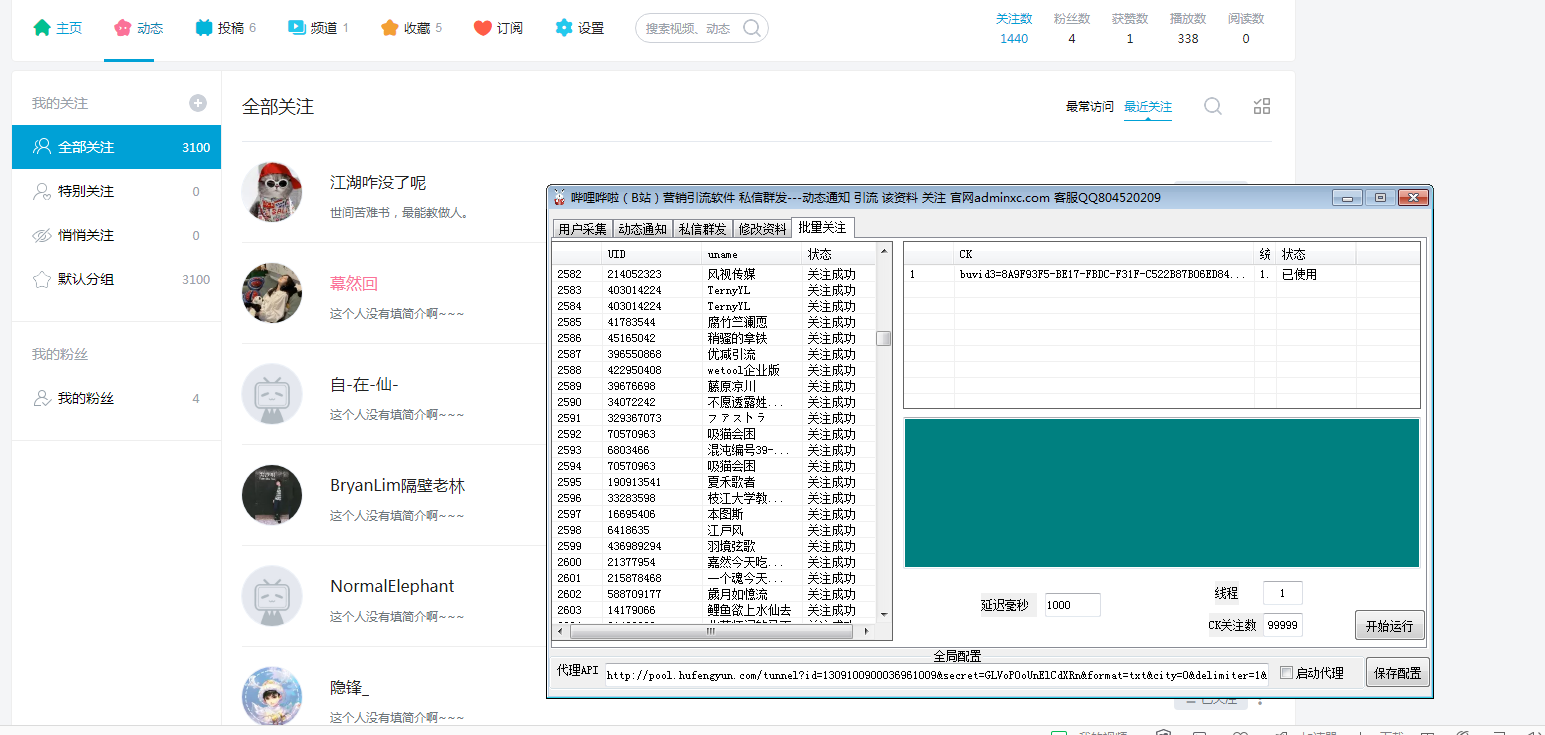This screenshot has width=1545, height=735.
Task: Click the 设置 gear icon
Action: 564,28
